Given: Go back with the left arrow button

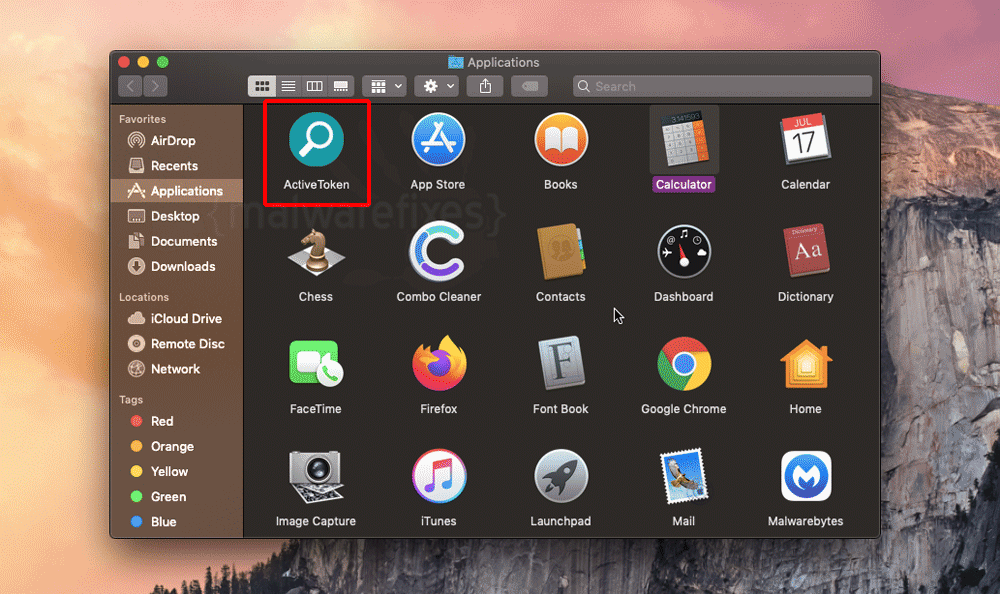Looking at the screenshot, I should click(x=130, y=86).
